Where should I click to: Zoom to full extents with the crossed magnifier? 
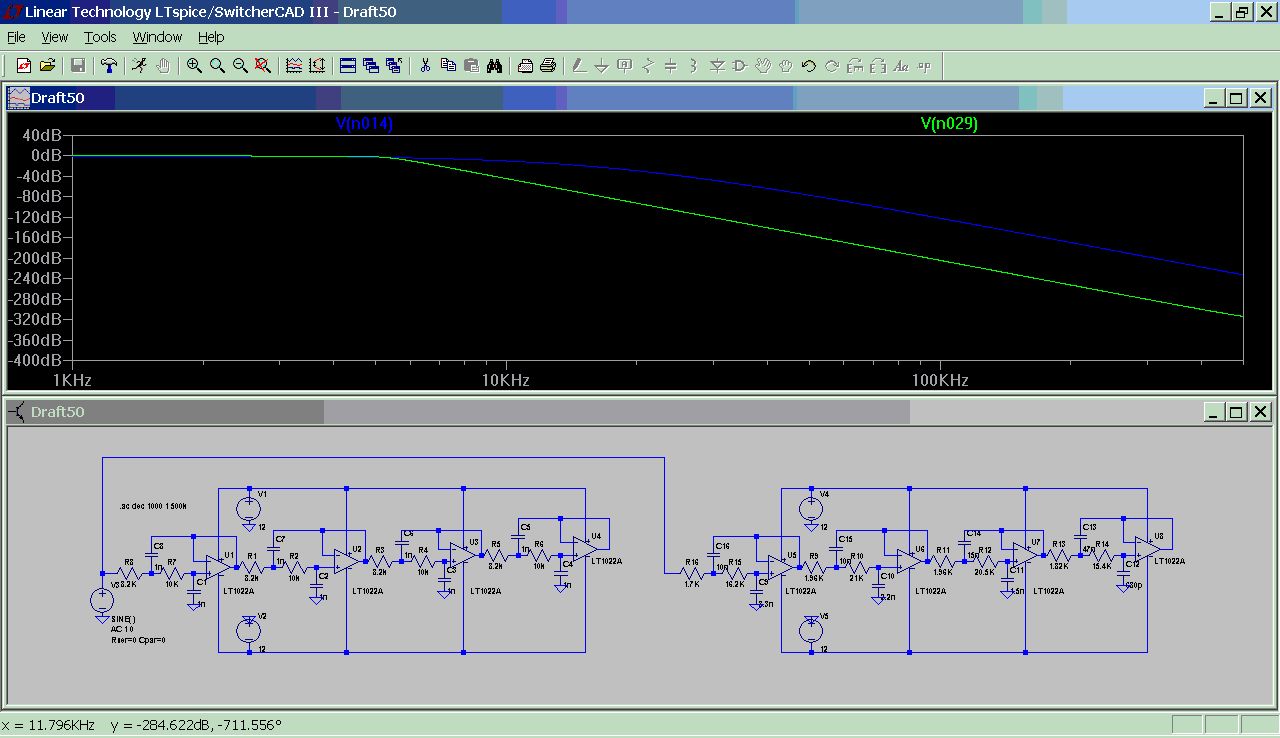pyautogui.click(x=263, y=66)
